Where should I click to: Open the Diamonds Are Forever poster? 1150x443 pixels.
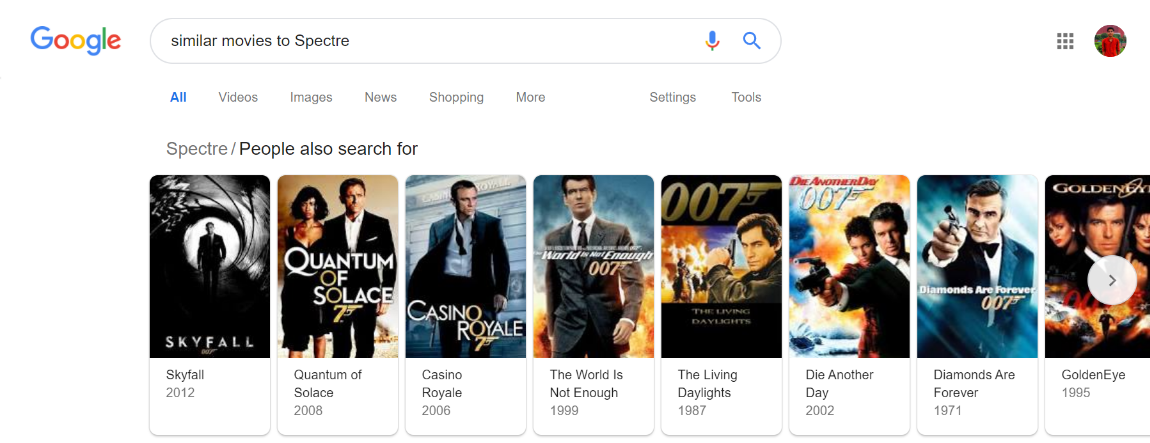[977, 266]
